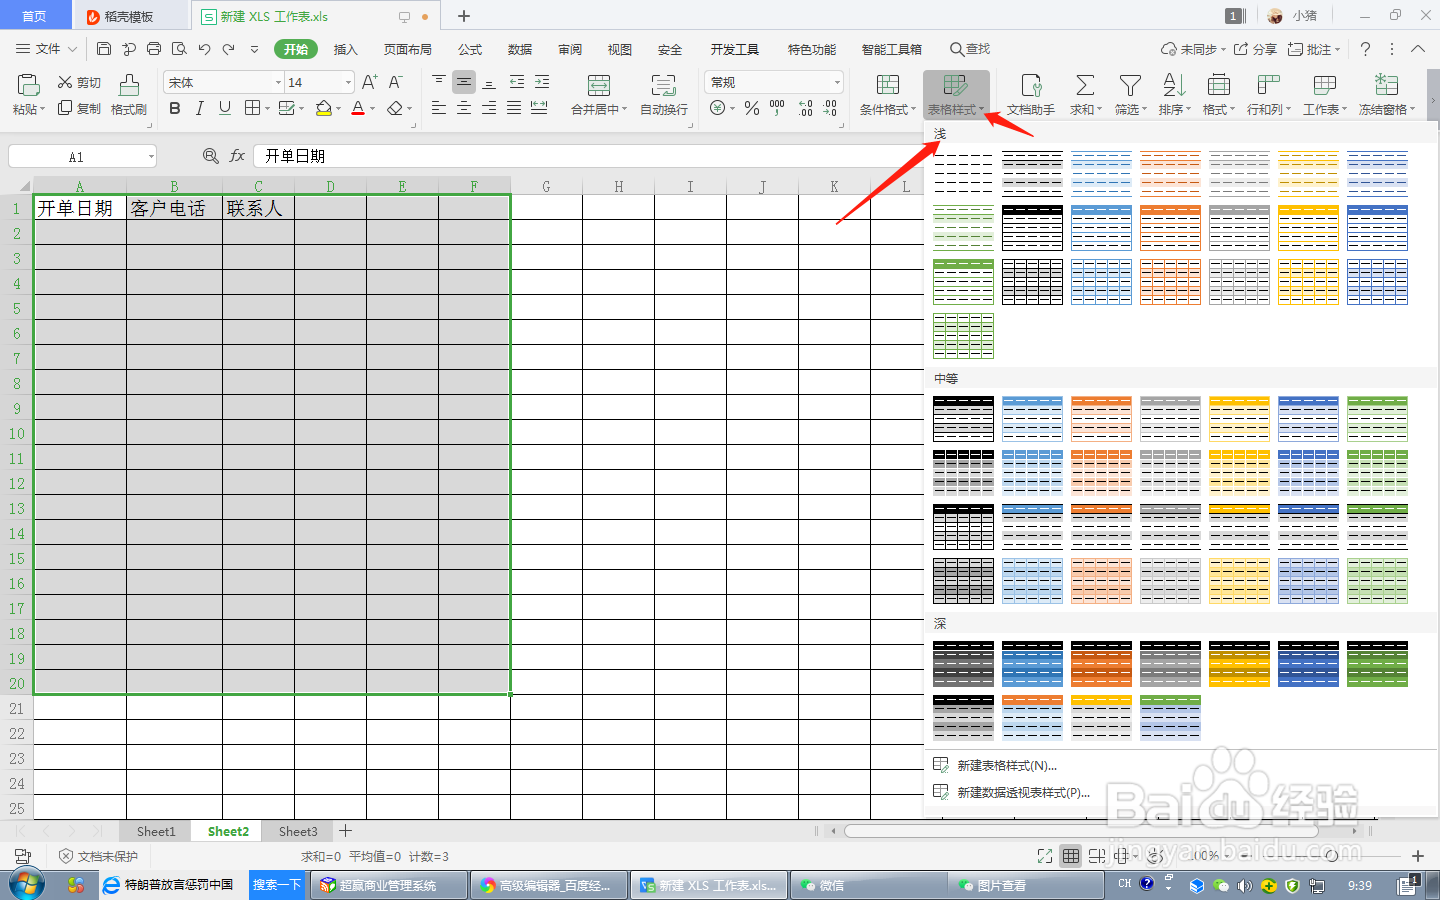Click the formula bar input showing 开单日期
The image size is (1440, 900).
(x=590, y=156)
